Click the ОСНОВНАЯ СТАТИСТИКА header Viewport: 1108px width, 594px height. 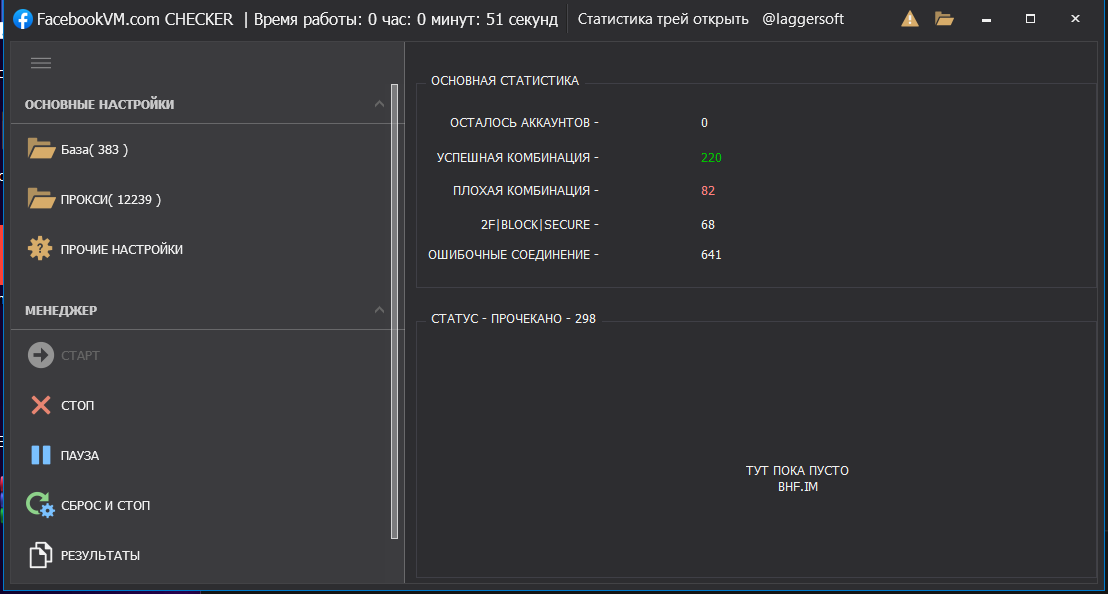pos(505,81)
